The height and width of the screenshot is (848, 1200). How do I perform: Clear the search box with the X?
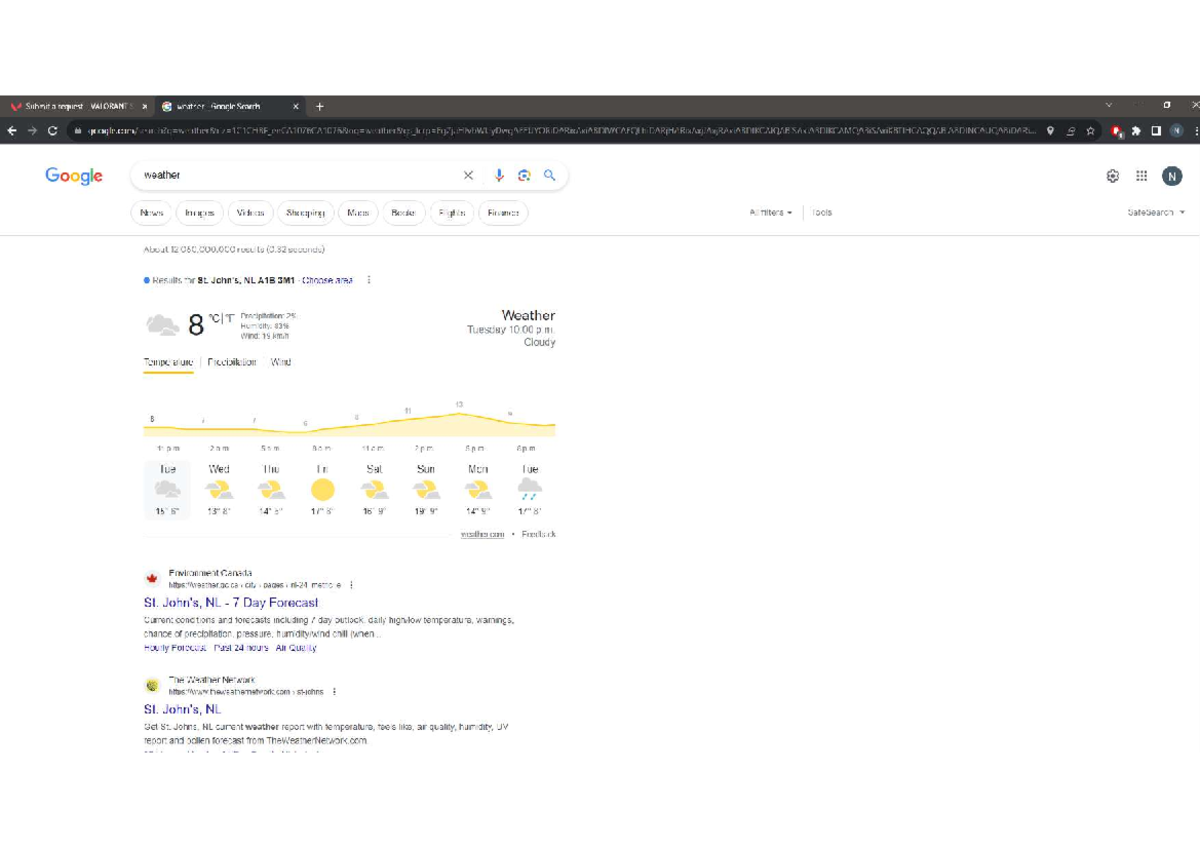468,176
